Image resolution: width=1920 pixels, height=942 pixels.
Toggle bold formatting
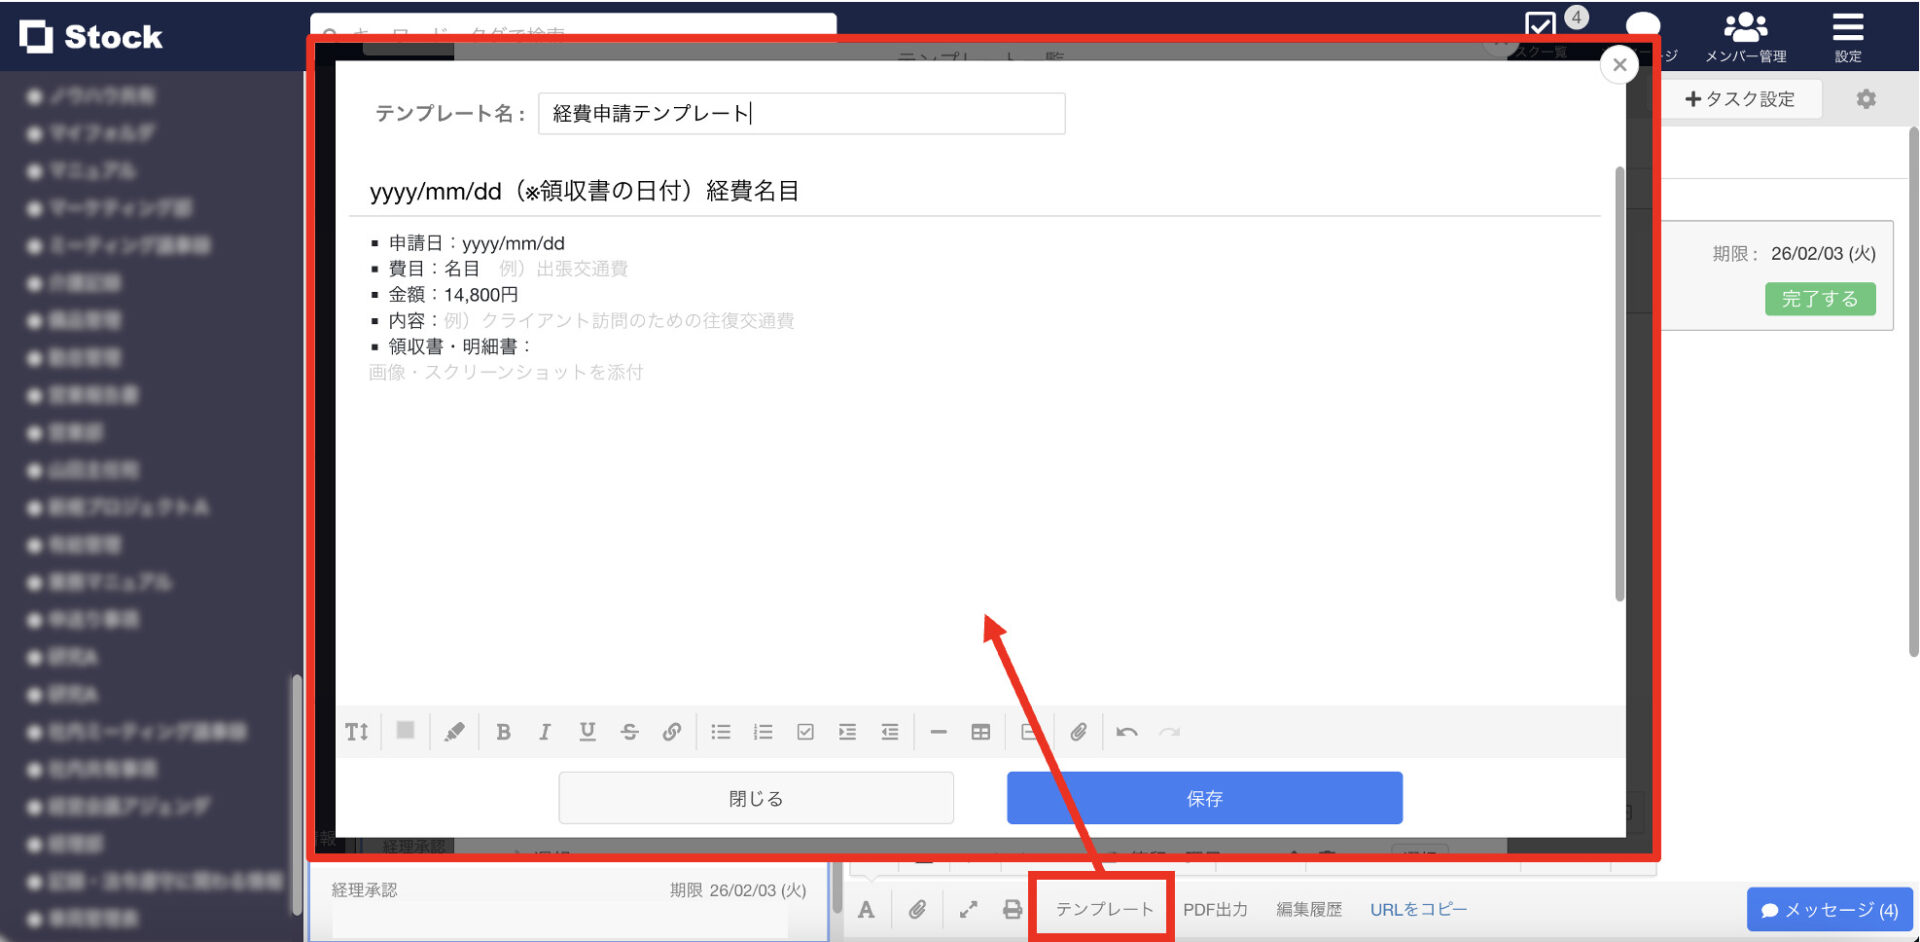pyautogui.click(x=504, y=731)
